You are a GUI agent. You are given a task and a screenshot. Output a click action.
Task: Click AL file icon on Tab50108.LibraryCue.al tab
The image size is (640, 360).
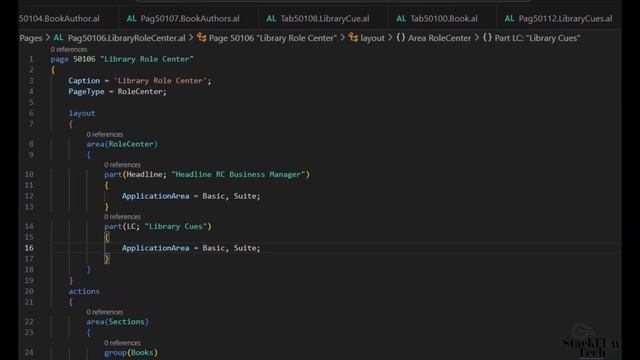pos(271,19)
